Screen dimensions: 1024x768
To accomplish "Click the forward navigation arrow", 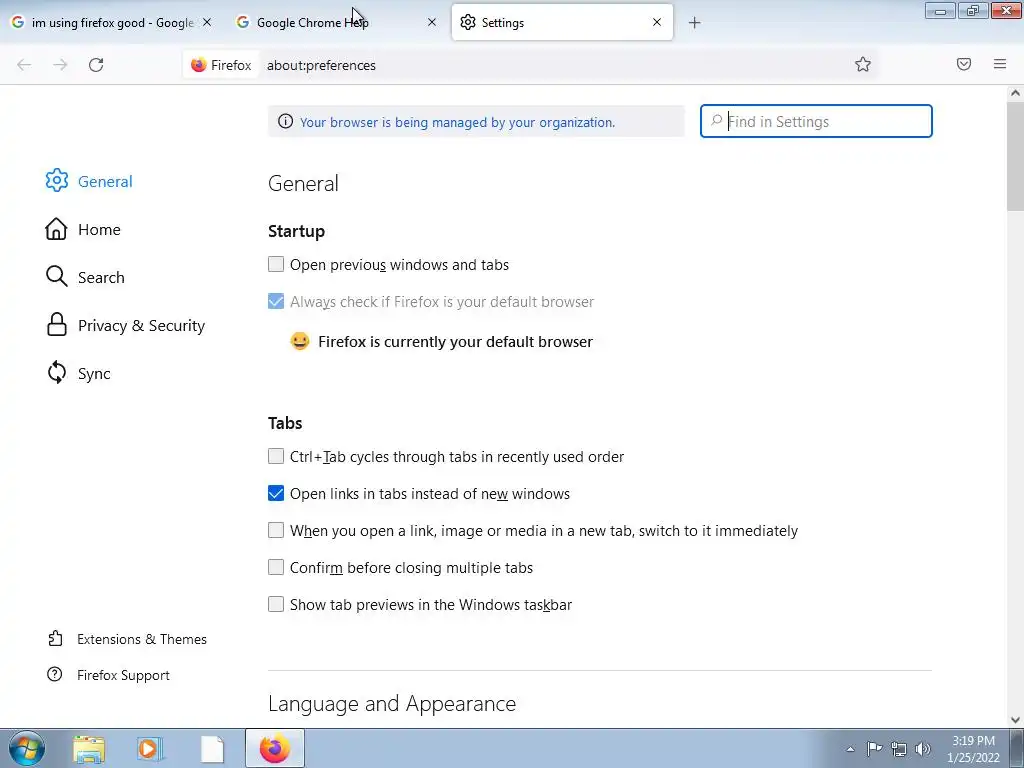I will point(60,65).
